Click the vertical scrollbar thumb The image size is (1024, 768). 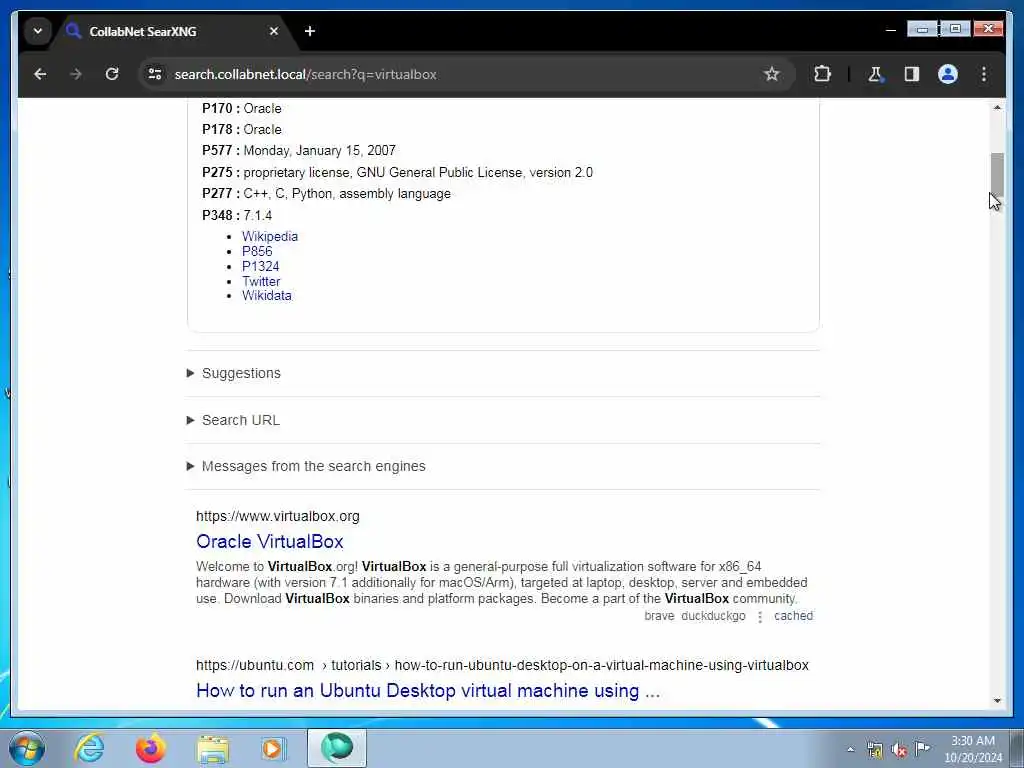pyautogui.click(x=997, y=174)
